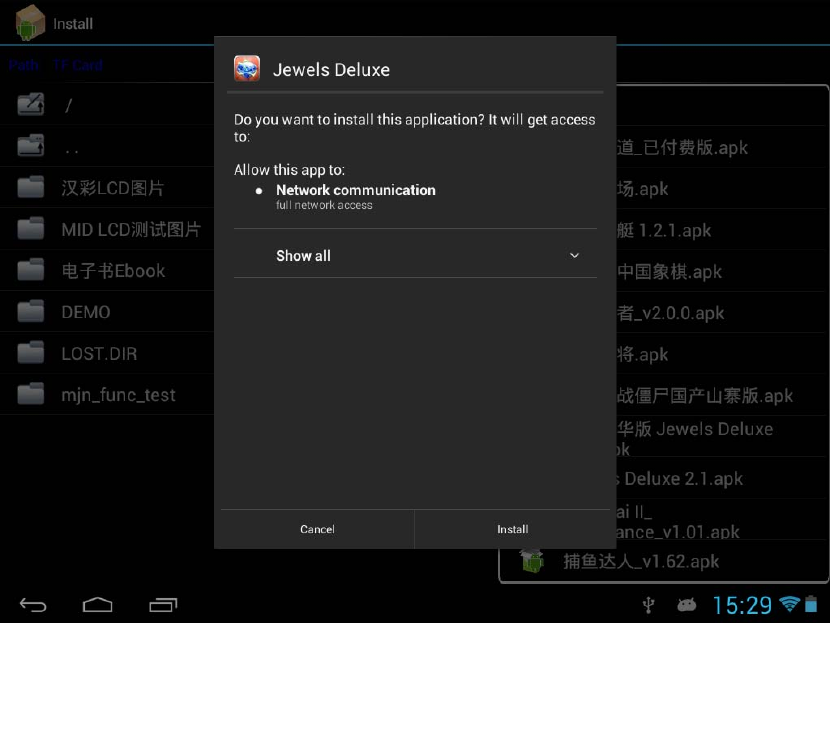Tap the Install button in the dialog
Viewport: 830px width, 744px height.
click(512, 529)
